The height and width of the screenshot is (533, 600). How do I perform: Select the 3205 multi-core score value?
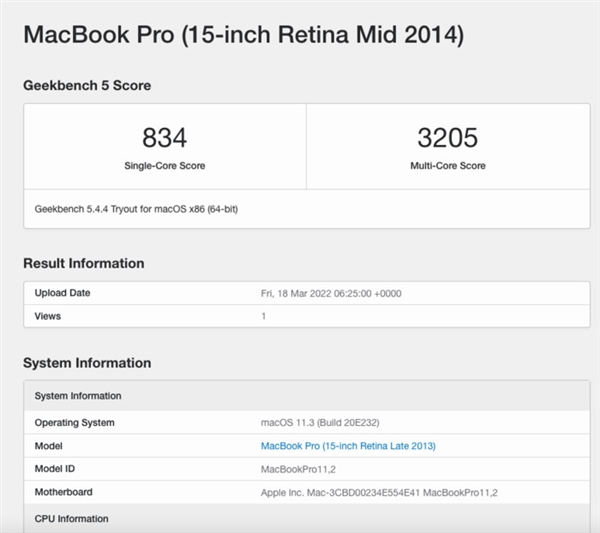point(448,137)
